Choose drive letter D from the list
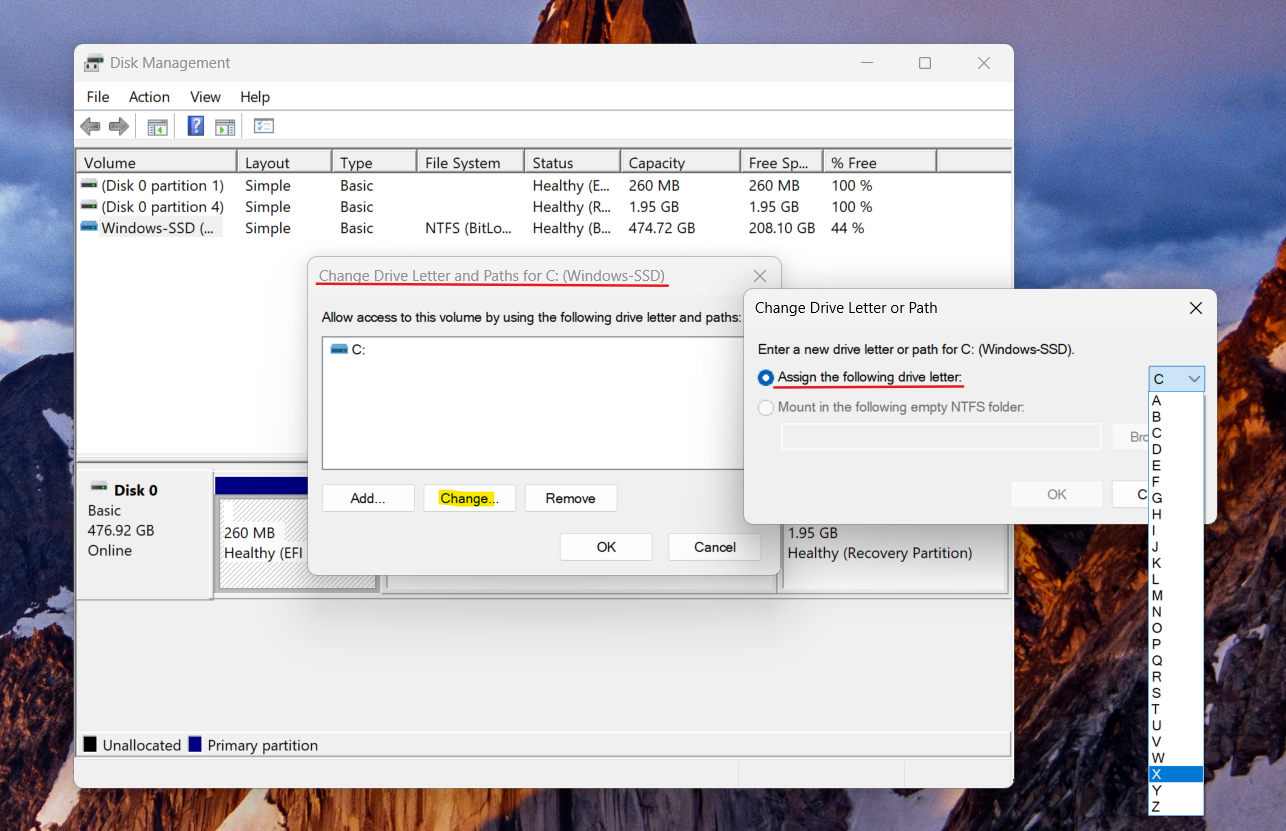1286x831 pixels. click(x=1176, y=449)
